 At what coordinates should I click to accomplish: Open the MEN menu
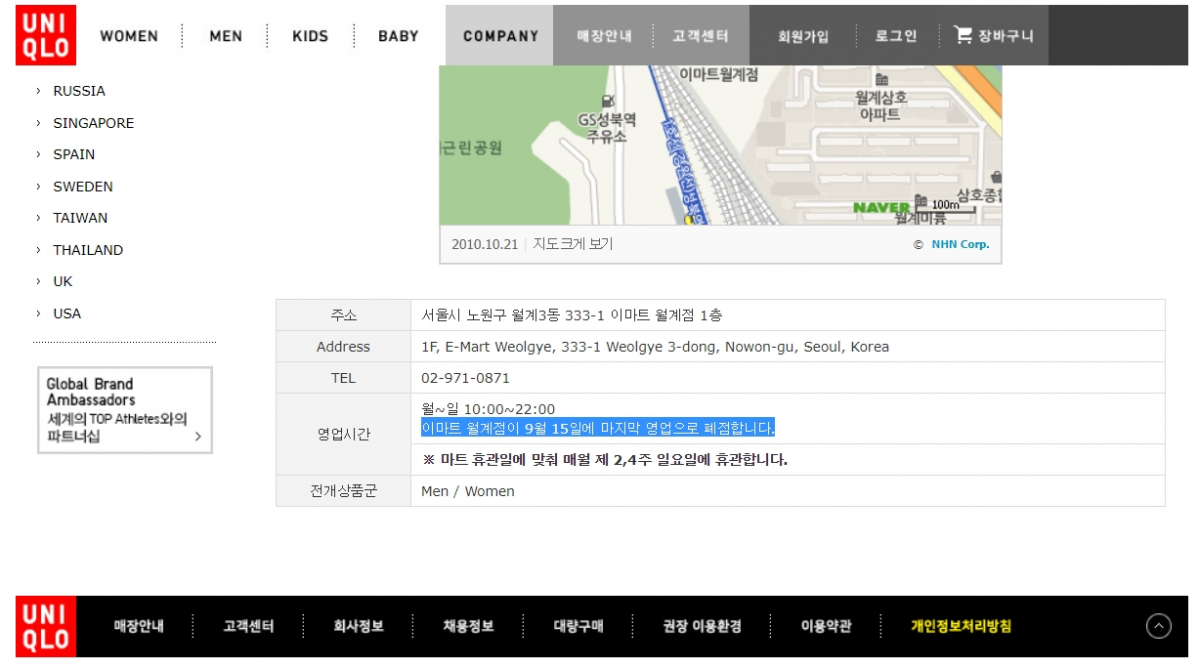click(226, 36)
